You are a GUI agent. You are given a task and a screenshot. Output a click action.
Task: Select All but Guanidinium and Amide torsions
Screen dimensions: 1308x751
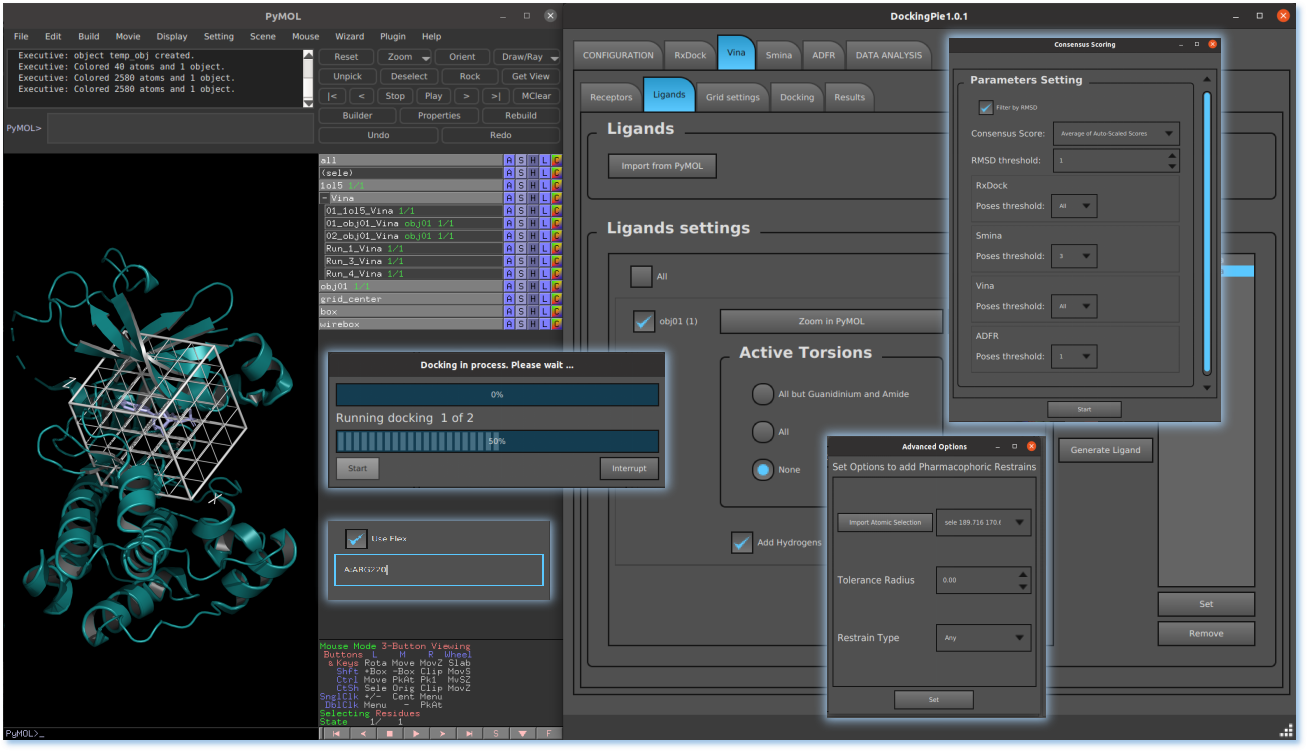(x=763, y=394)
